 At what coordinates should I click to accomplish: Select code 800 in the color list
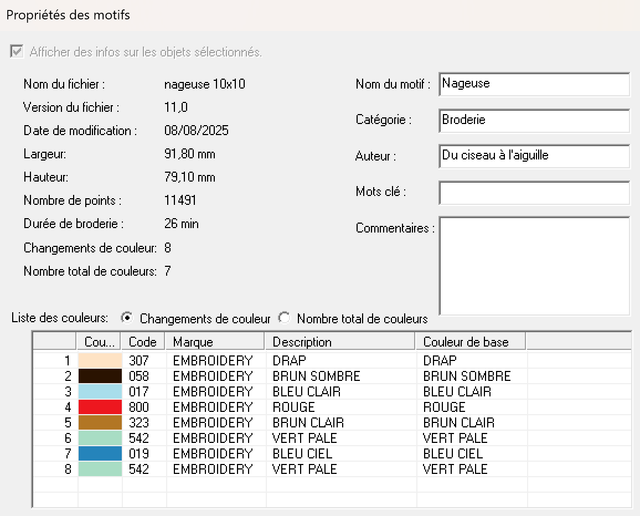pos(140,407)
